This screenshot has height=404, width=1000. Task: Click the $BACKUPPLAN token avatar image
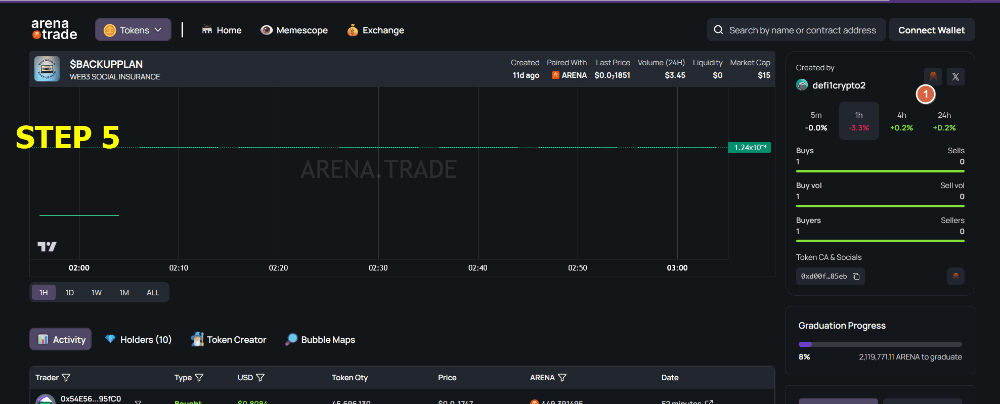47,69
